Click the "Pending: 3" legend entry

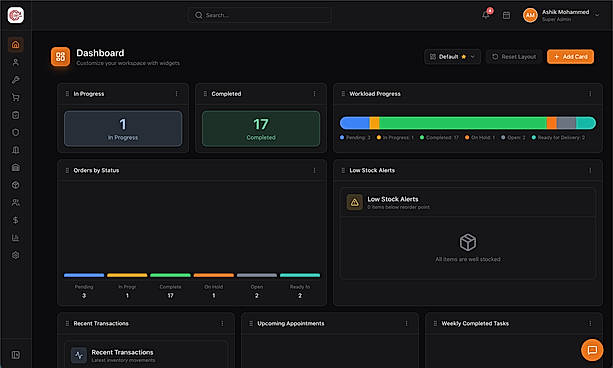pos(355,138)
